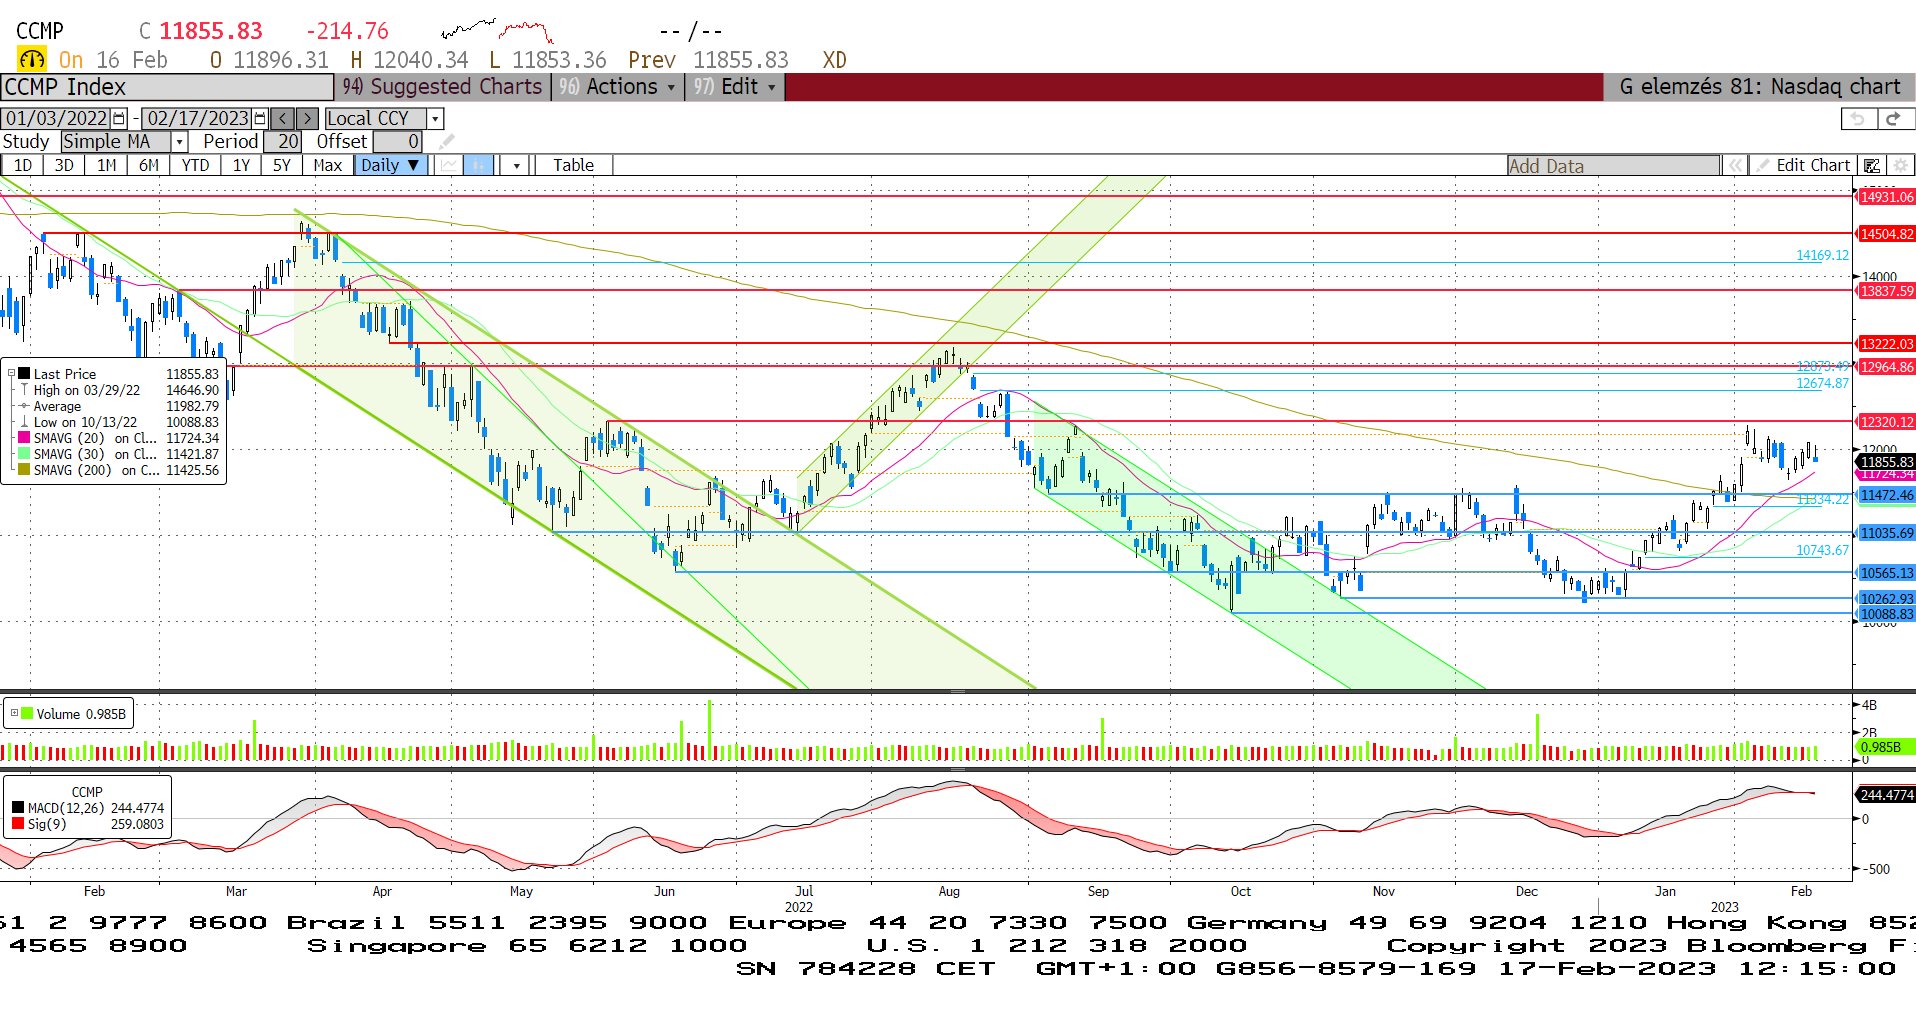The width and height of the screenshot is (1916, 1024).
Task: Click the G elemzés 81: Nasdaq chart title
Action: click(1759, 87)
